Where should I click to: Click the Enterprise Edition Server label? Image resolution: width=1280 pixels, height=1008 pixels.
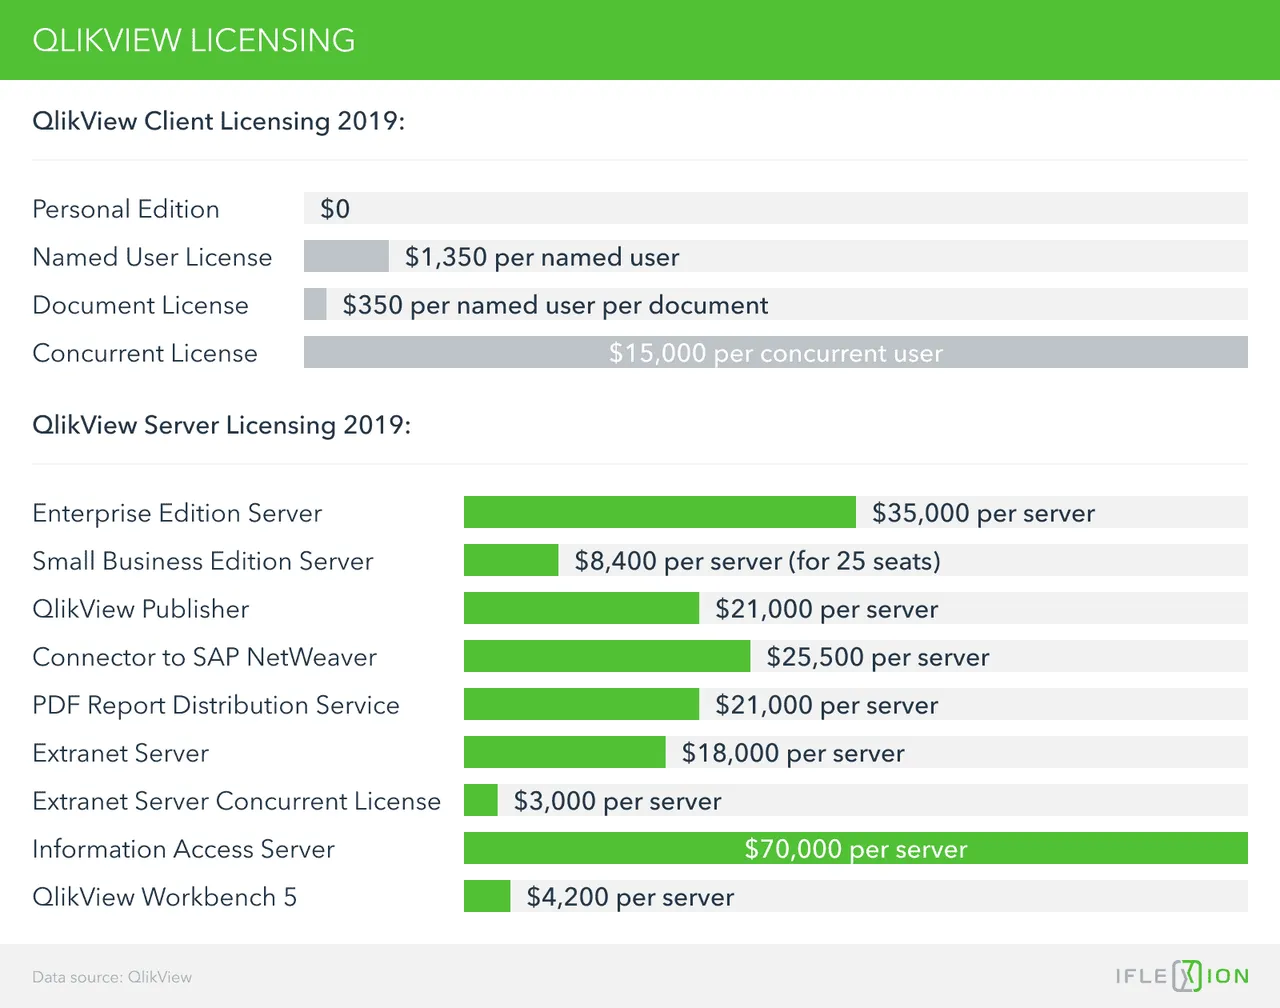(177, 513)
